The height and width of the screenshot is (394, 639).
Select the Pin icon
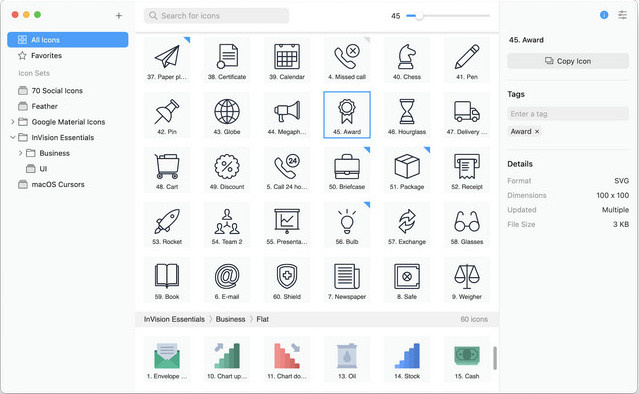(167, 115)
